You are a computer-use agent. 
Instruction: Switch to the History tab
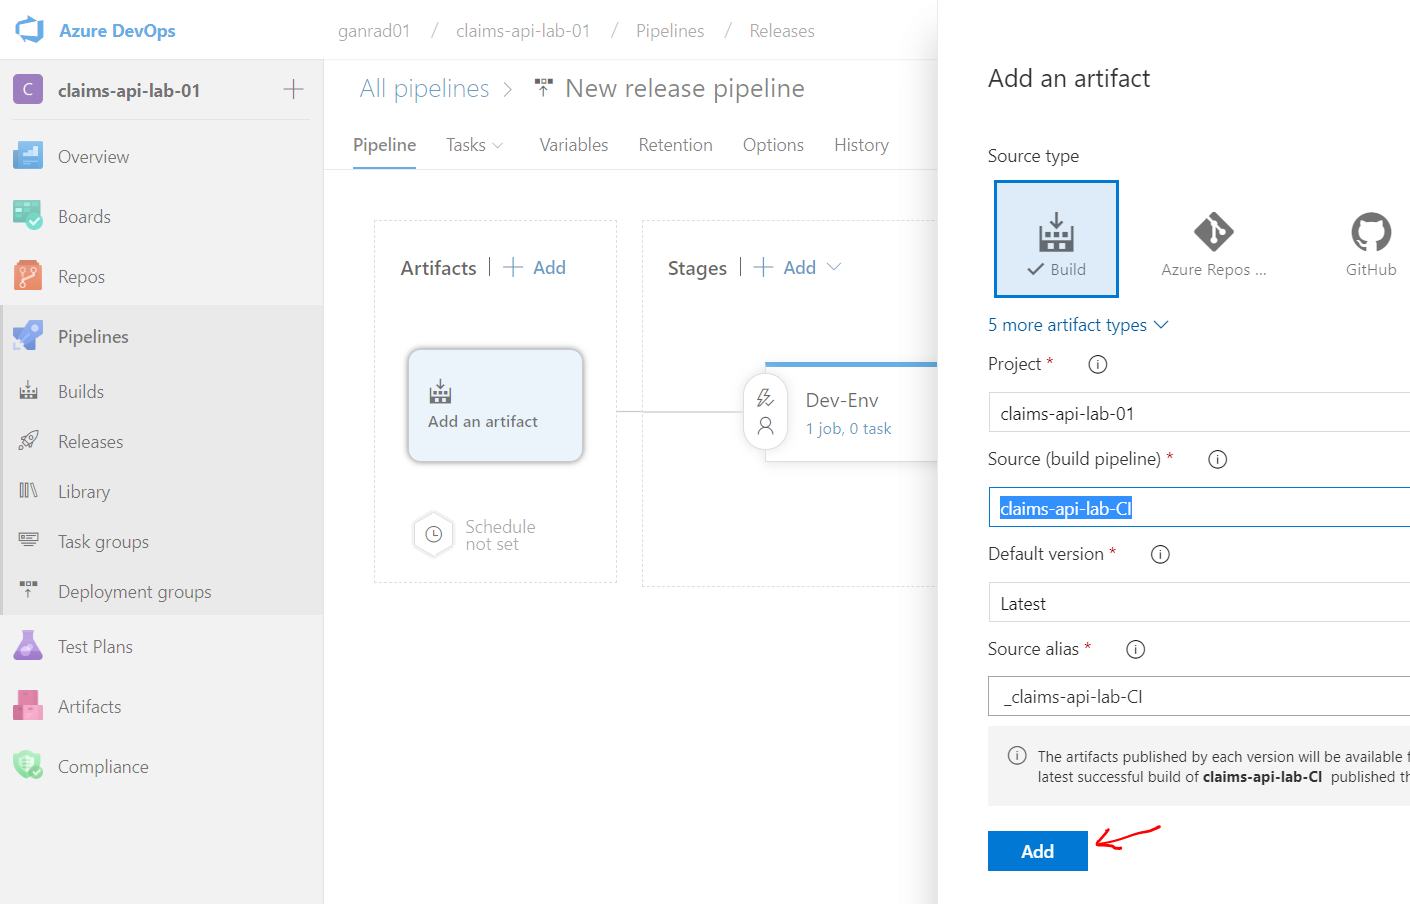[861, 145]
